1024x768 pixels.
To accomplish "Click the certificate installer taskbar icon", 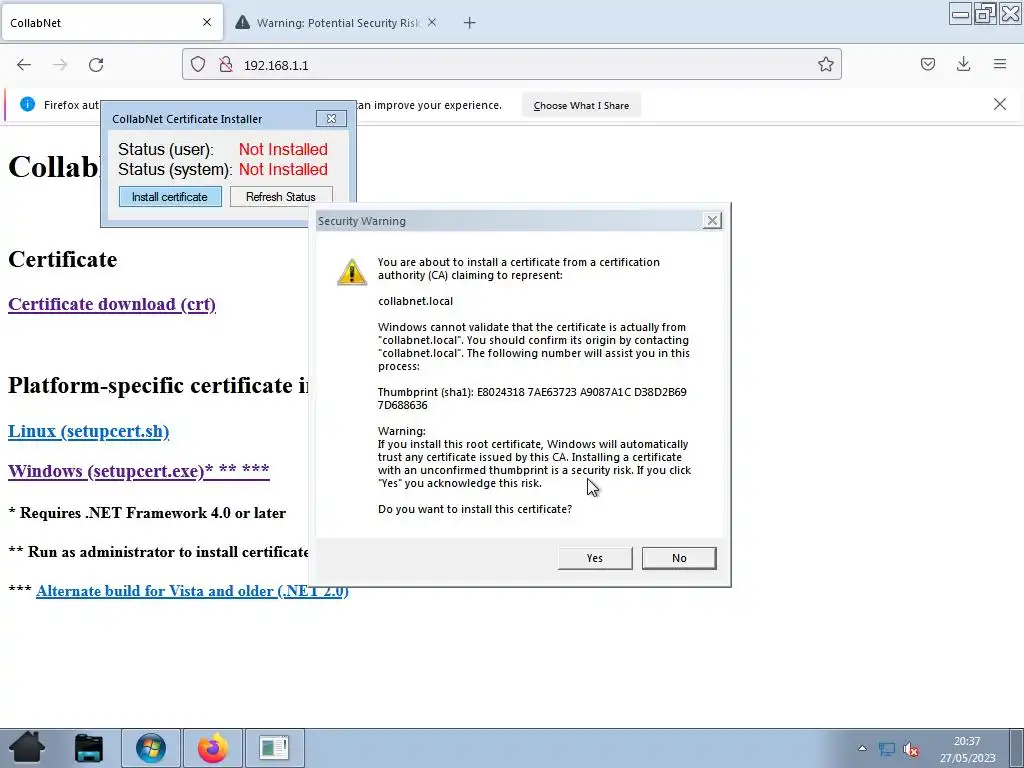I will [274, 748].
